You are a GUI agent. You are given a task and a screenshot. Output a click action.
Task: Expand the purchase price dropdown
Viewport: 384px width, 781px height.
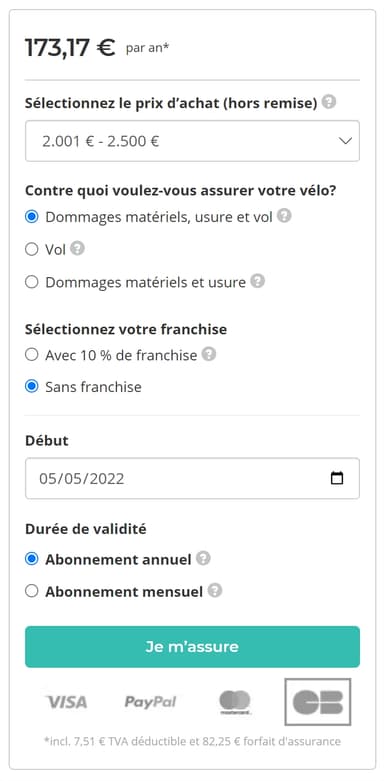(192, 141)
